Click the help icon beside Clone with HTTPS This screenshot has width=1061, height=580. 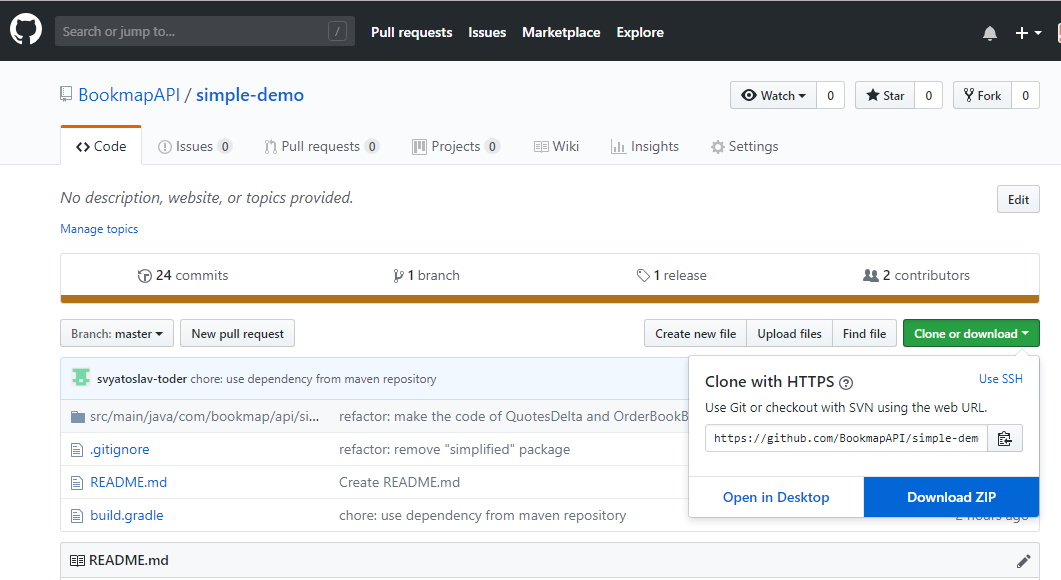click(846, 382)
